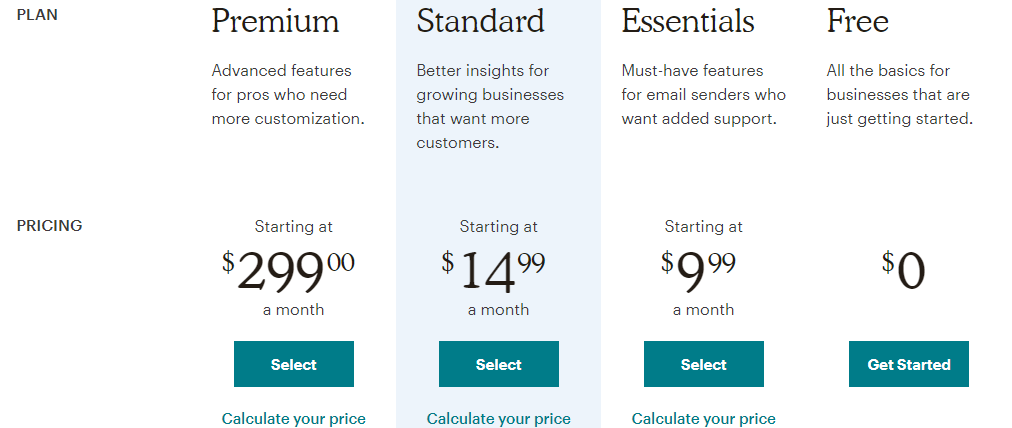Screen dimensions: 1012x428
Task: Click the $299.00 Premium price
Action: tap(288, 270)
